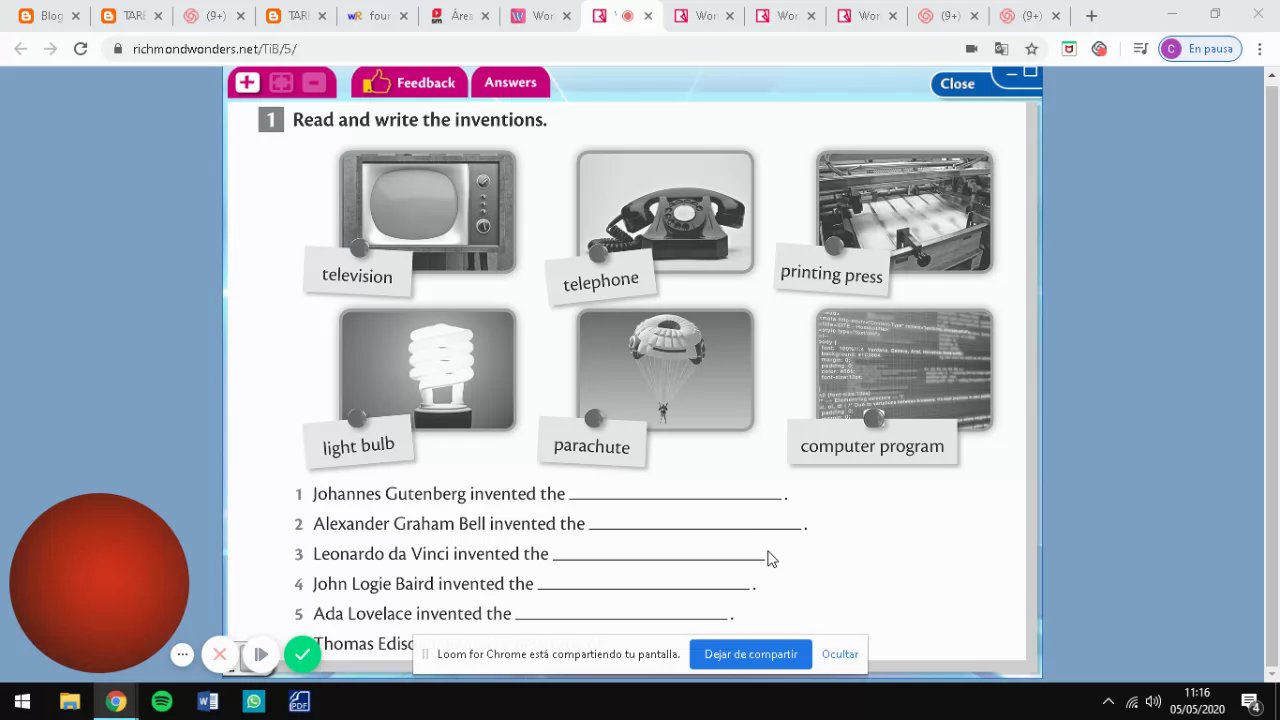Select the parachute picture
Screen dimensions: 1280x720
pyautogui.click(x=665, y=370)
